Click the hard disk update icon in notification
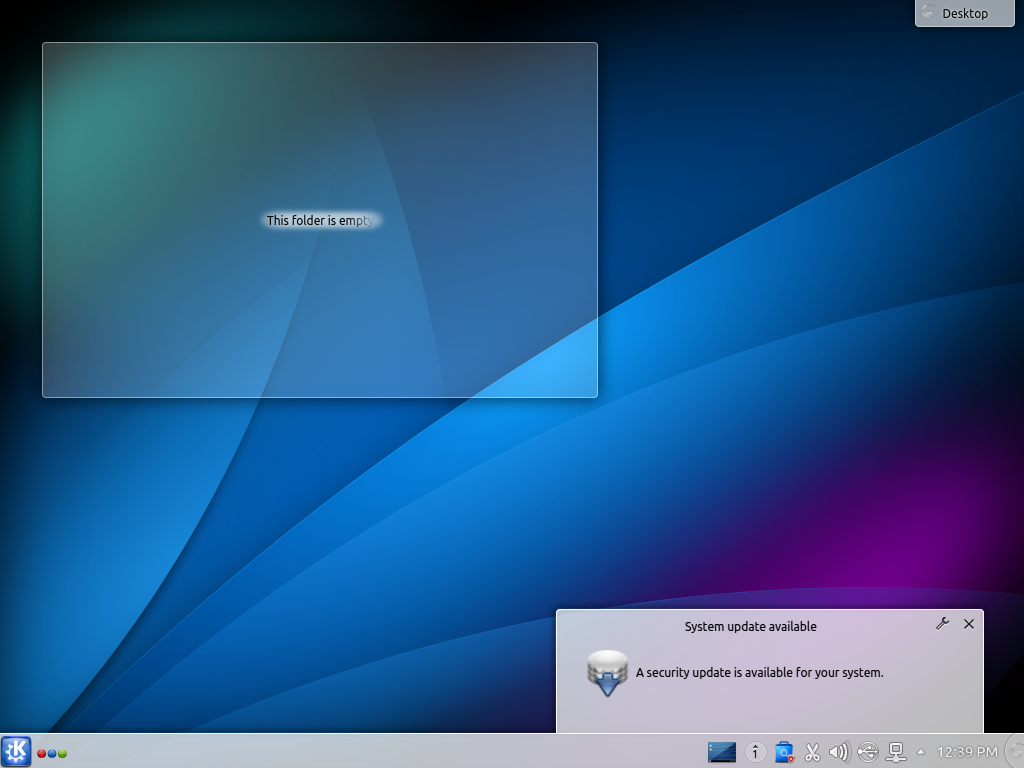Viewport: 1024px width, 768px height. 607,672
